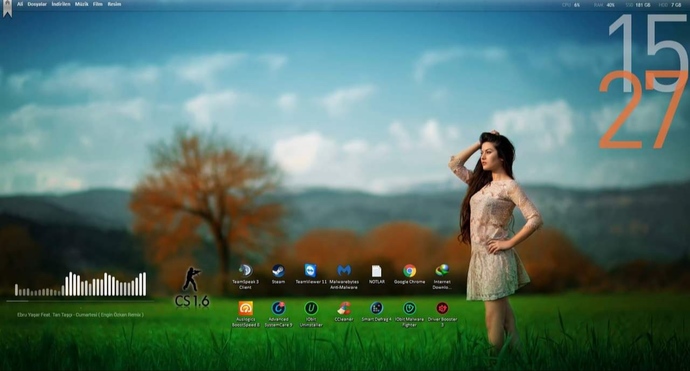Screen dimensions: 690x371
Task: Open Internet Download Manager shortcut
Action: pos(442,277)
